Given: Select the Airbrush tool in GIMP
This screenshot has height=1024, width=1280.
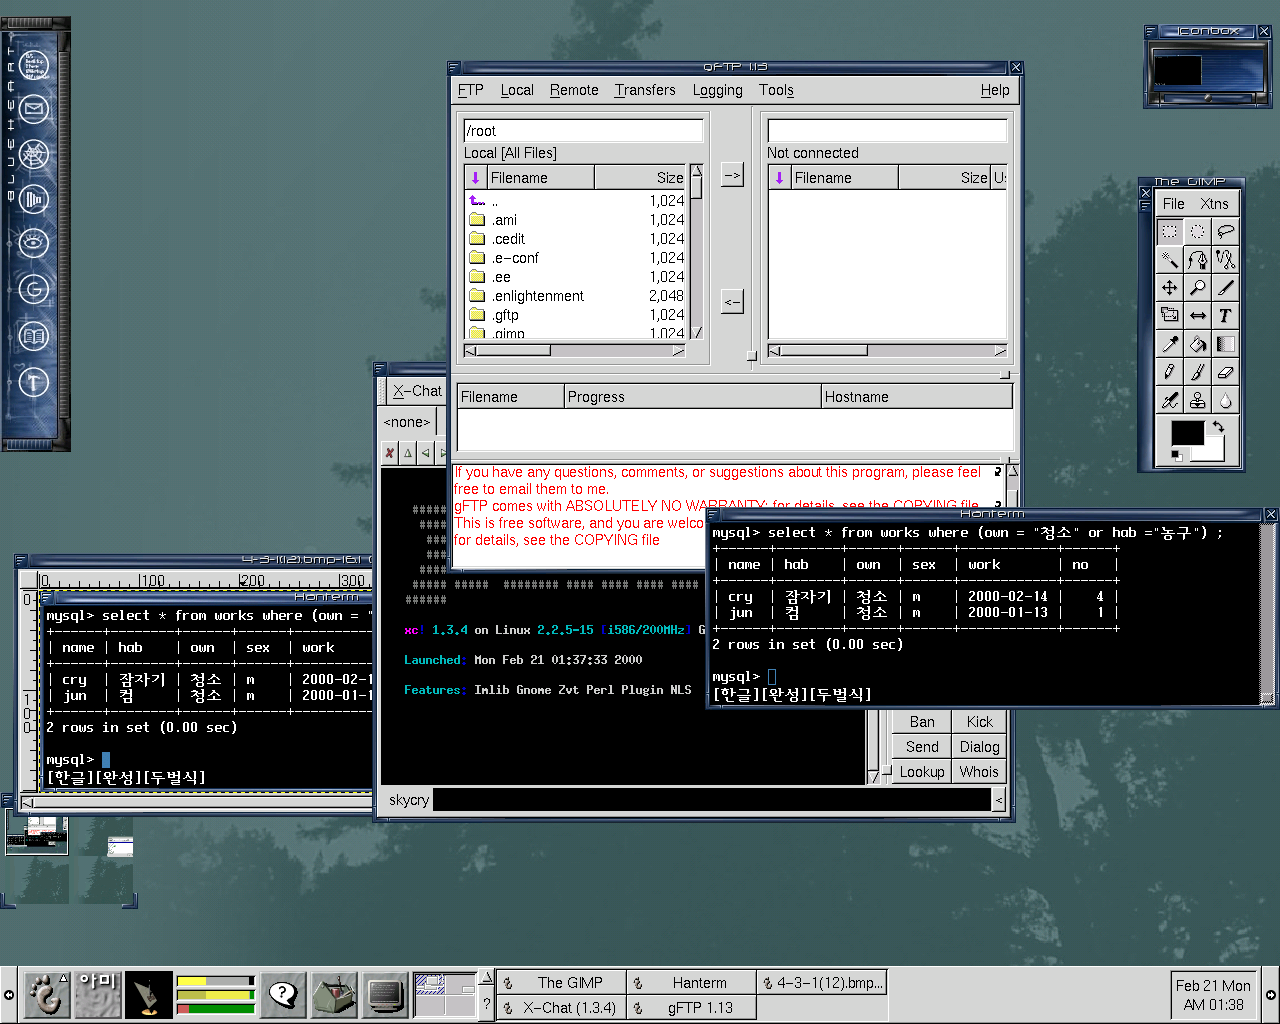Looking at the screenshot, I should (x=1169, y=400).
